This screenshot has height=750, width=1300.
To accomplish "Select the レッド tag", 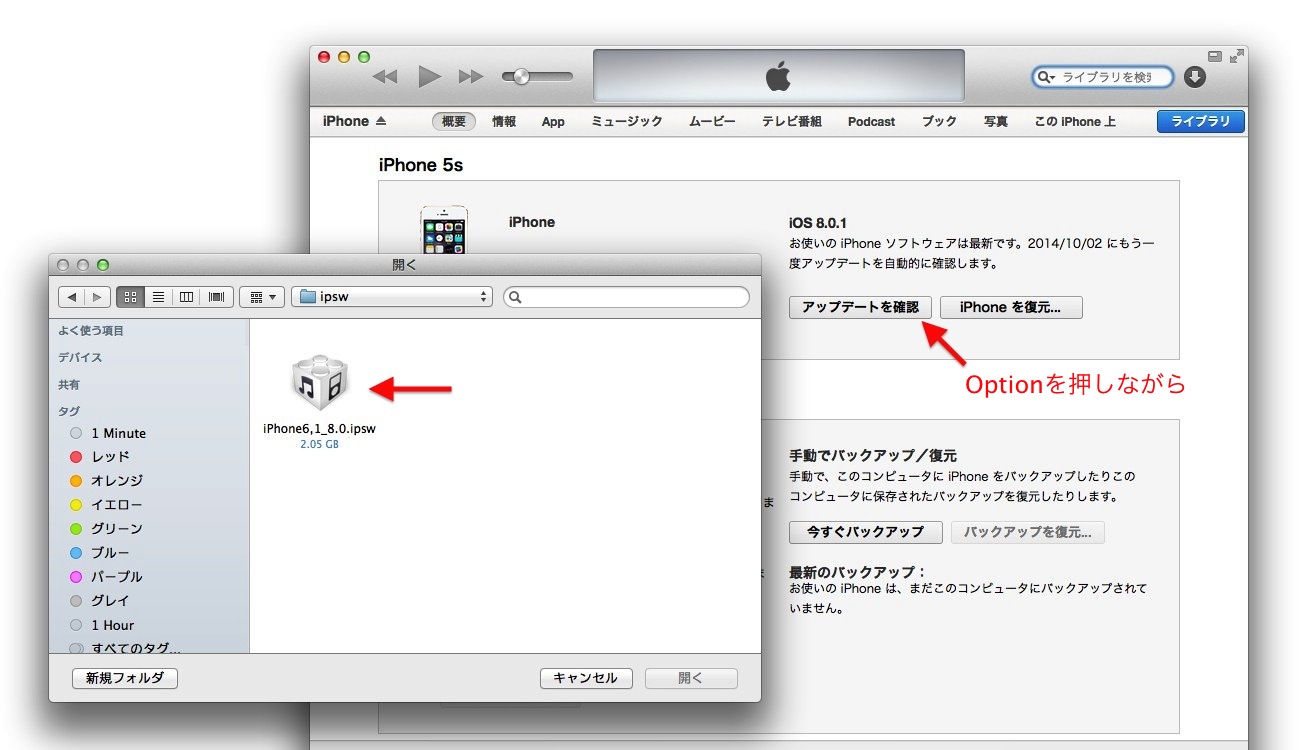I will (x=100, y=457).
